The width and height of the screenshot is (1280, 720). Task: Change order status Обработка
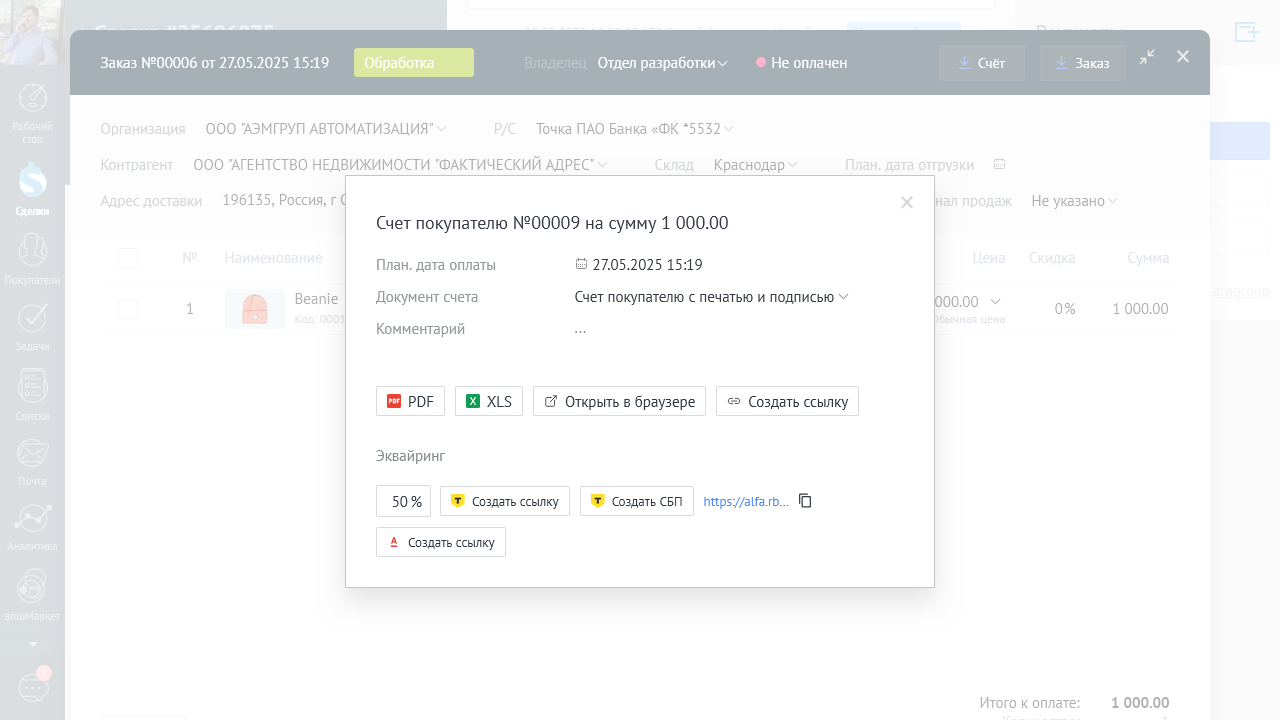(414, 63)
